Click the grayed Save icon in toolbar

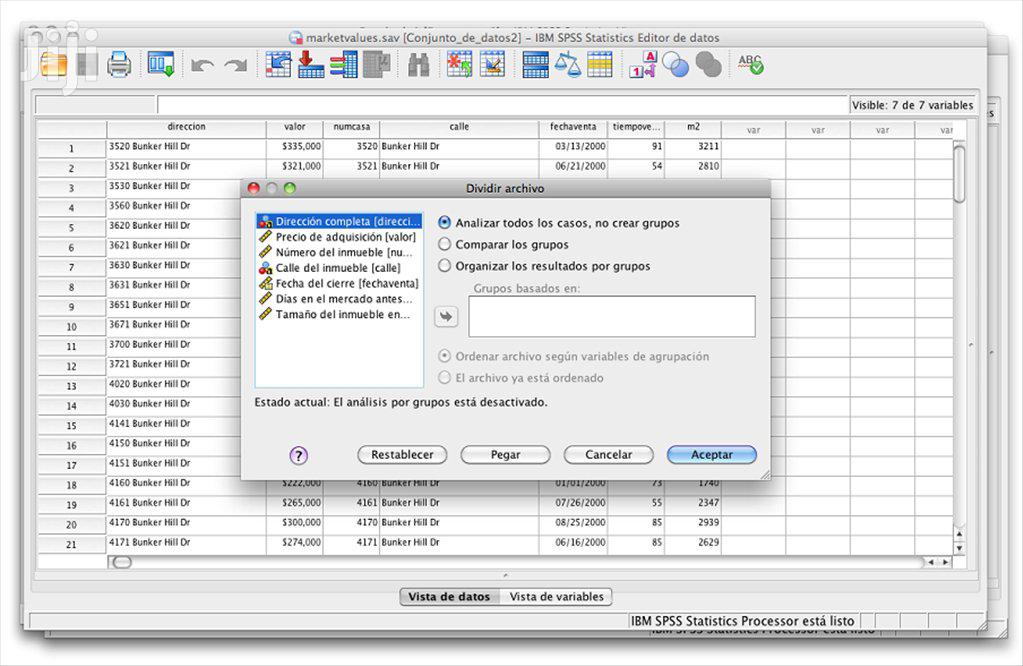click(87, 65)
